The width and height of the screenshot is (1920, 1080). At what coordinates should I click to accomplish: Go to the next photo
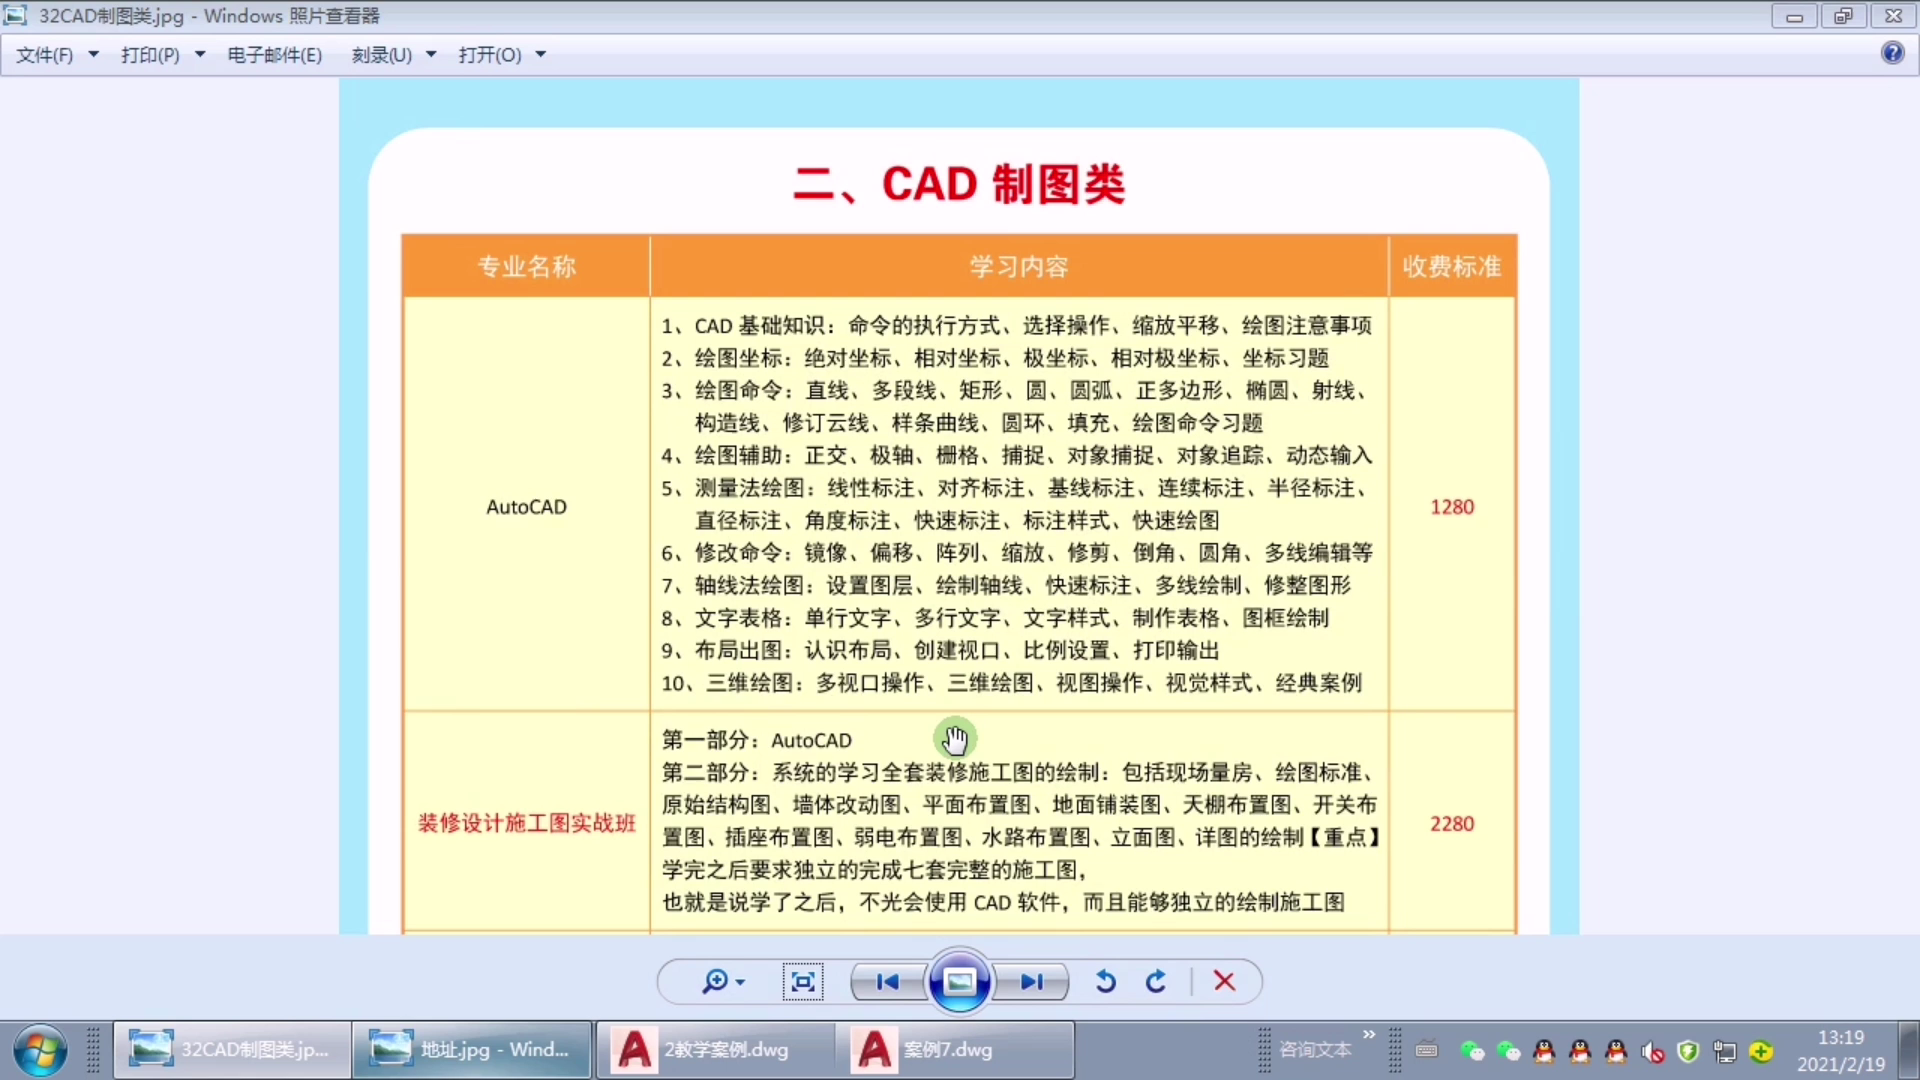[1032, 982]
